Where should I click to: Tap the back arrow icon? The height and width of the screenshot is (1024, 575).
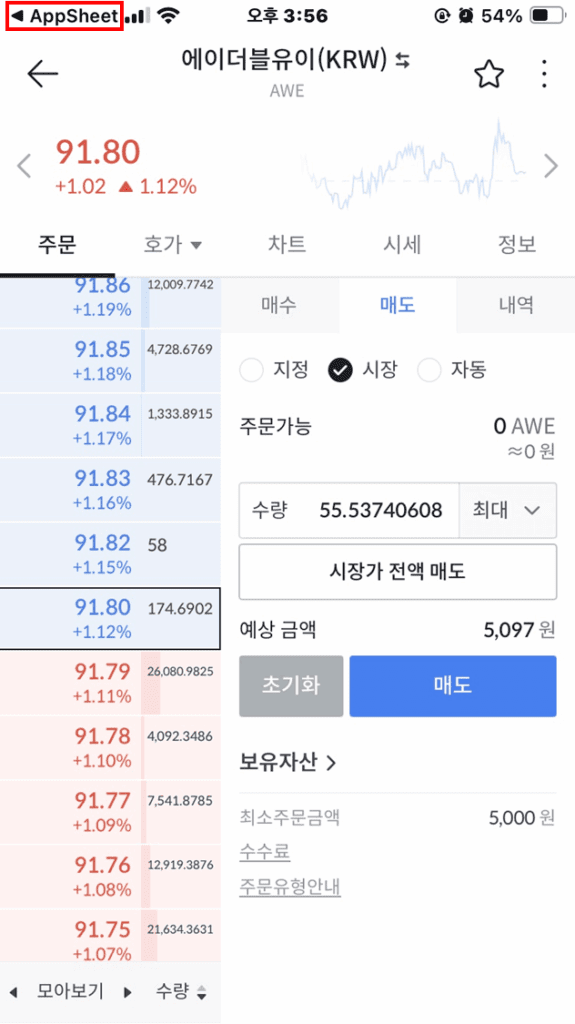click(x=42, y=74)
